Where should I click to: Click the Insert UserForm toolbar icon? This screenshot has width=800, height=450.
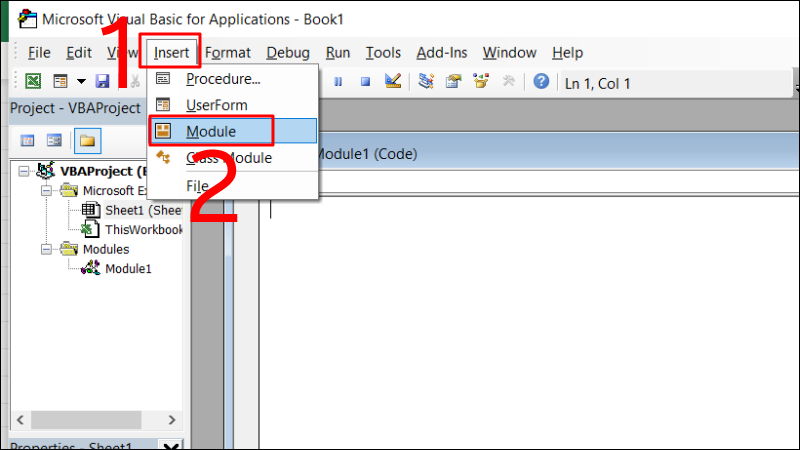click(61, 81)
